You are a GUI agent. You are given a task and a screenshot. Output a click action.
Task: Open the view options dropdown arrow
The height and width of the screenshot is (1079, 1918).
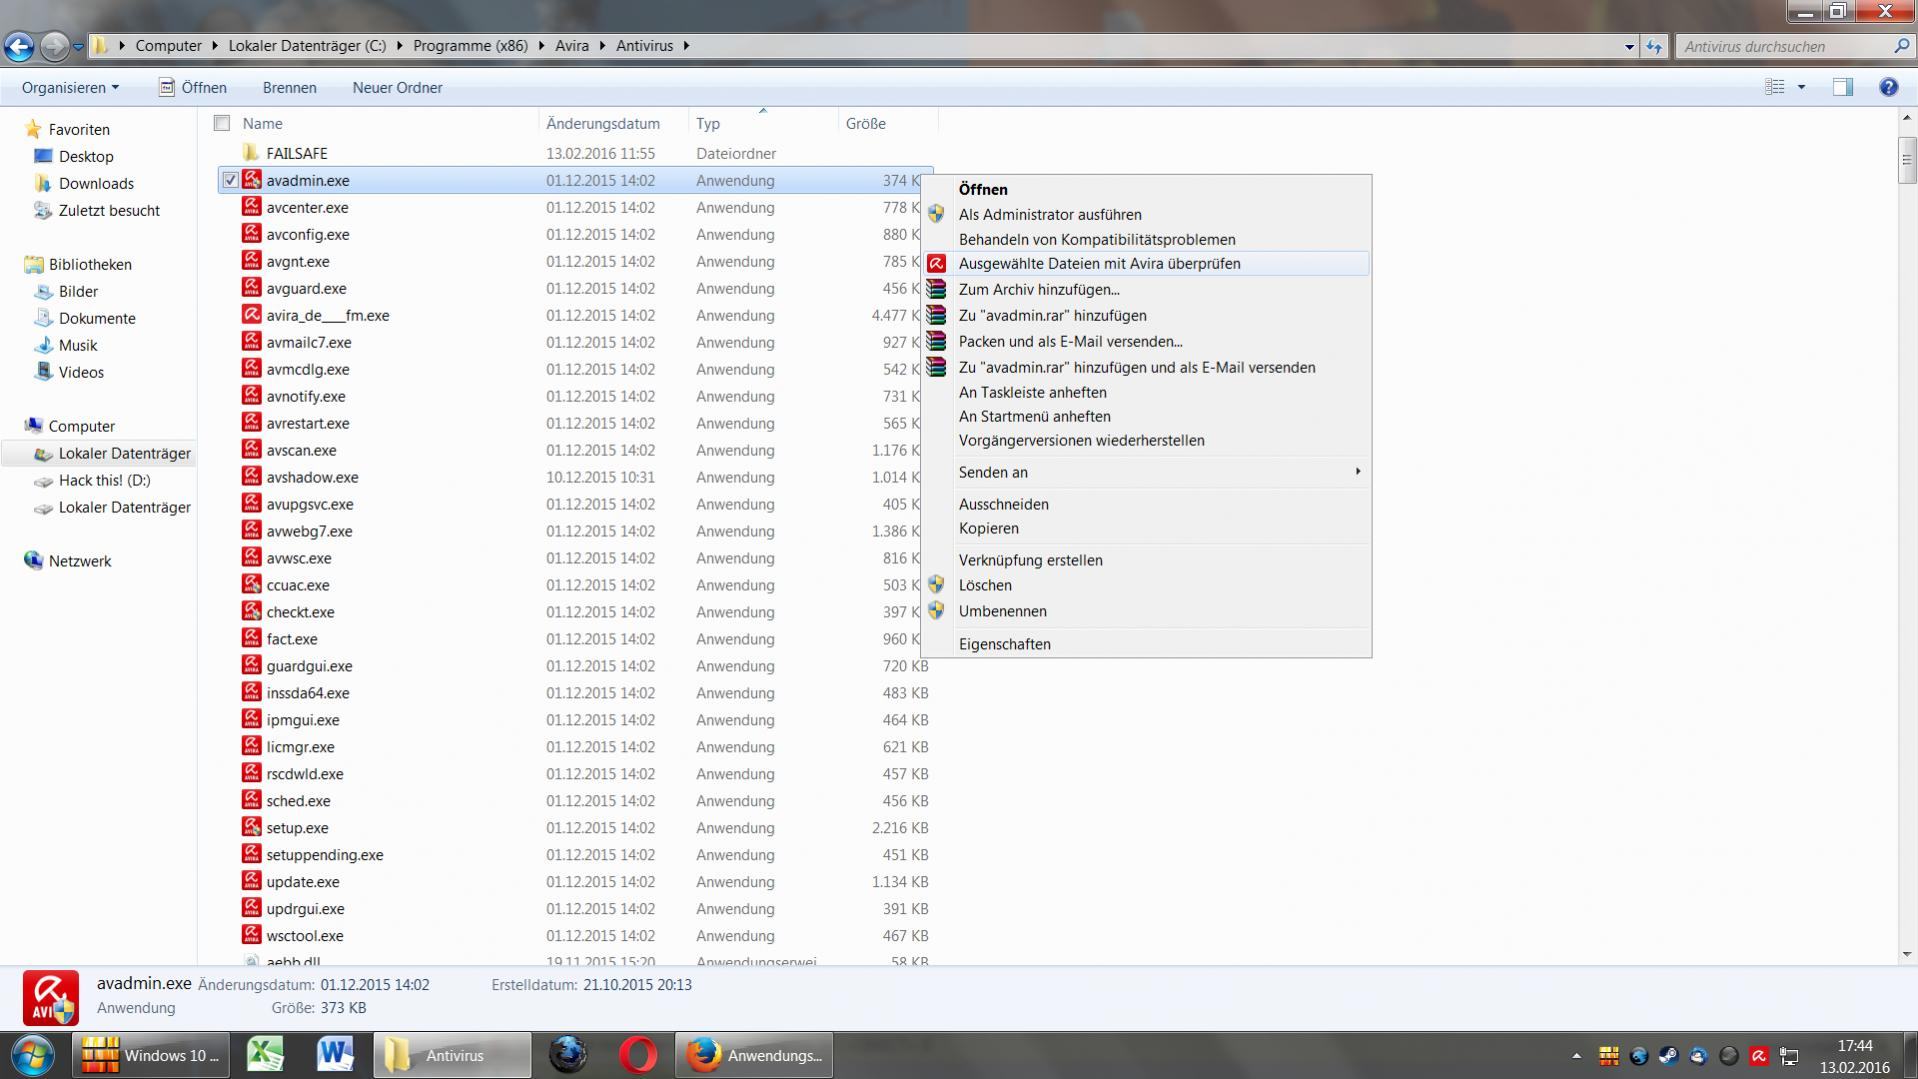click(x=1802, y=87)
